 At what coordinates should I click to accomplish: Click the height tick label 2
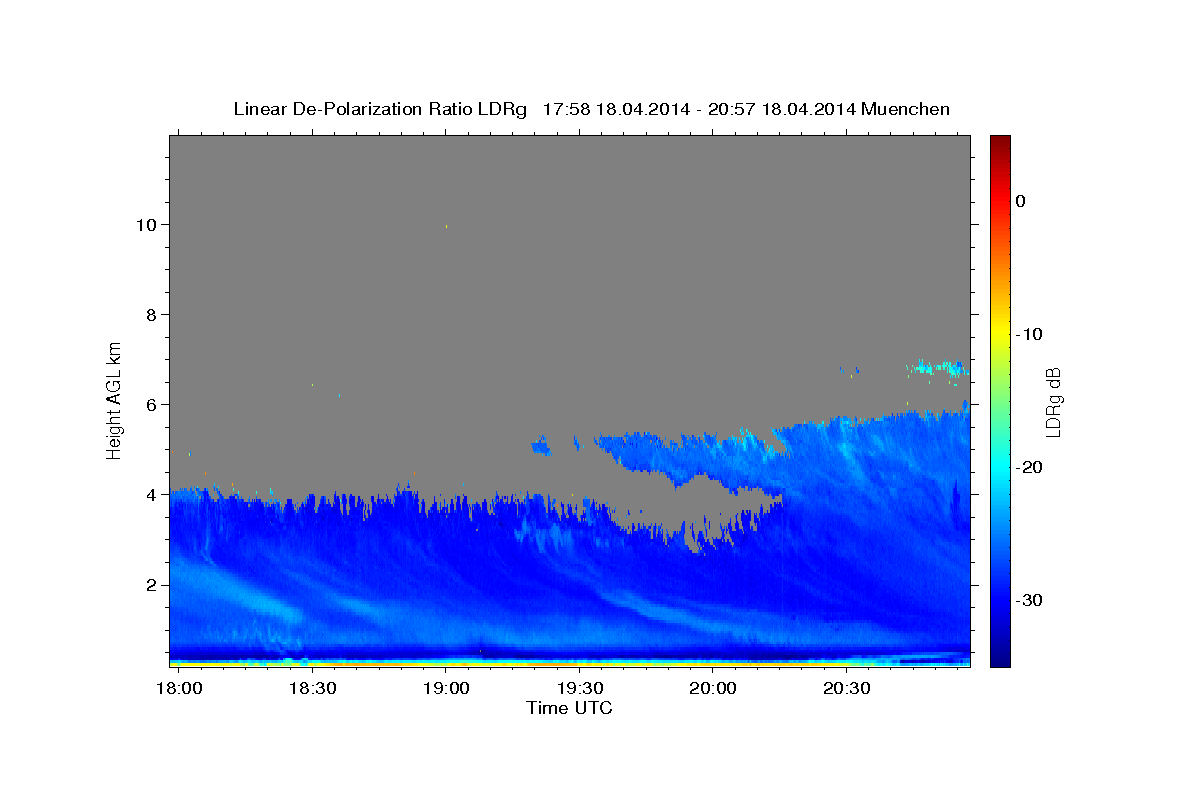[153, 585]
